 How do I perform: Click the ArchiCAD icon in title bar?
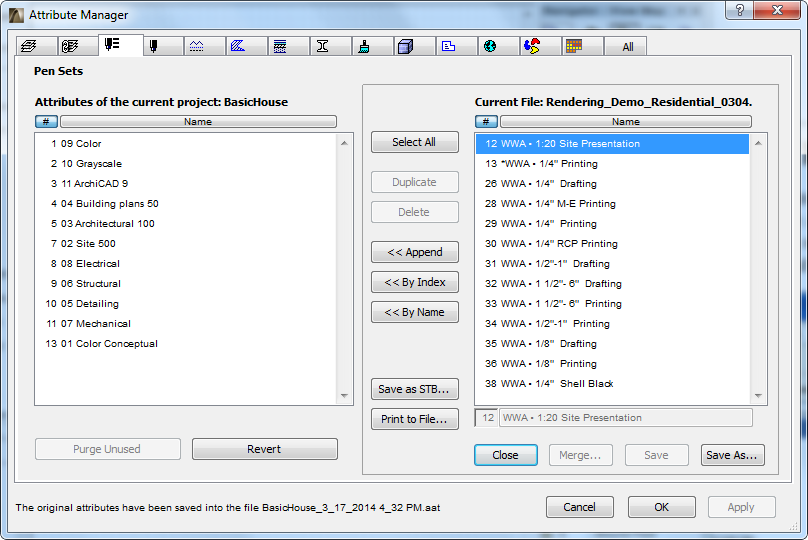(16, 15)
